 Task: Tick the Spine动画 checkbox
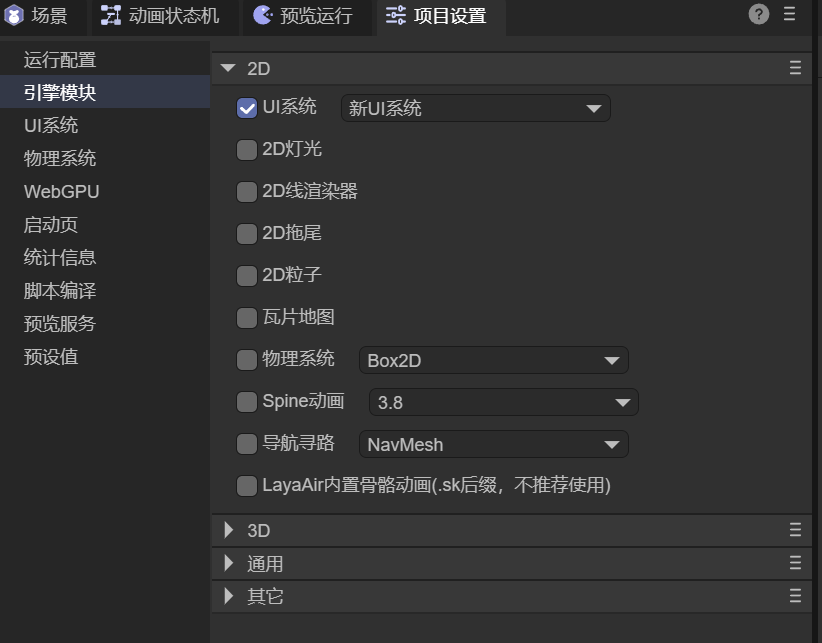click(247, 402)
